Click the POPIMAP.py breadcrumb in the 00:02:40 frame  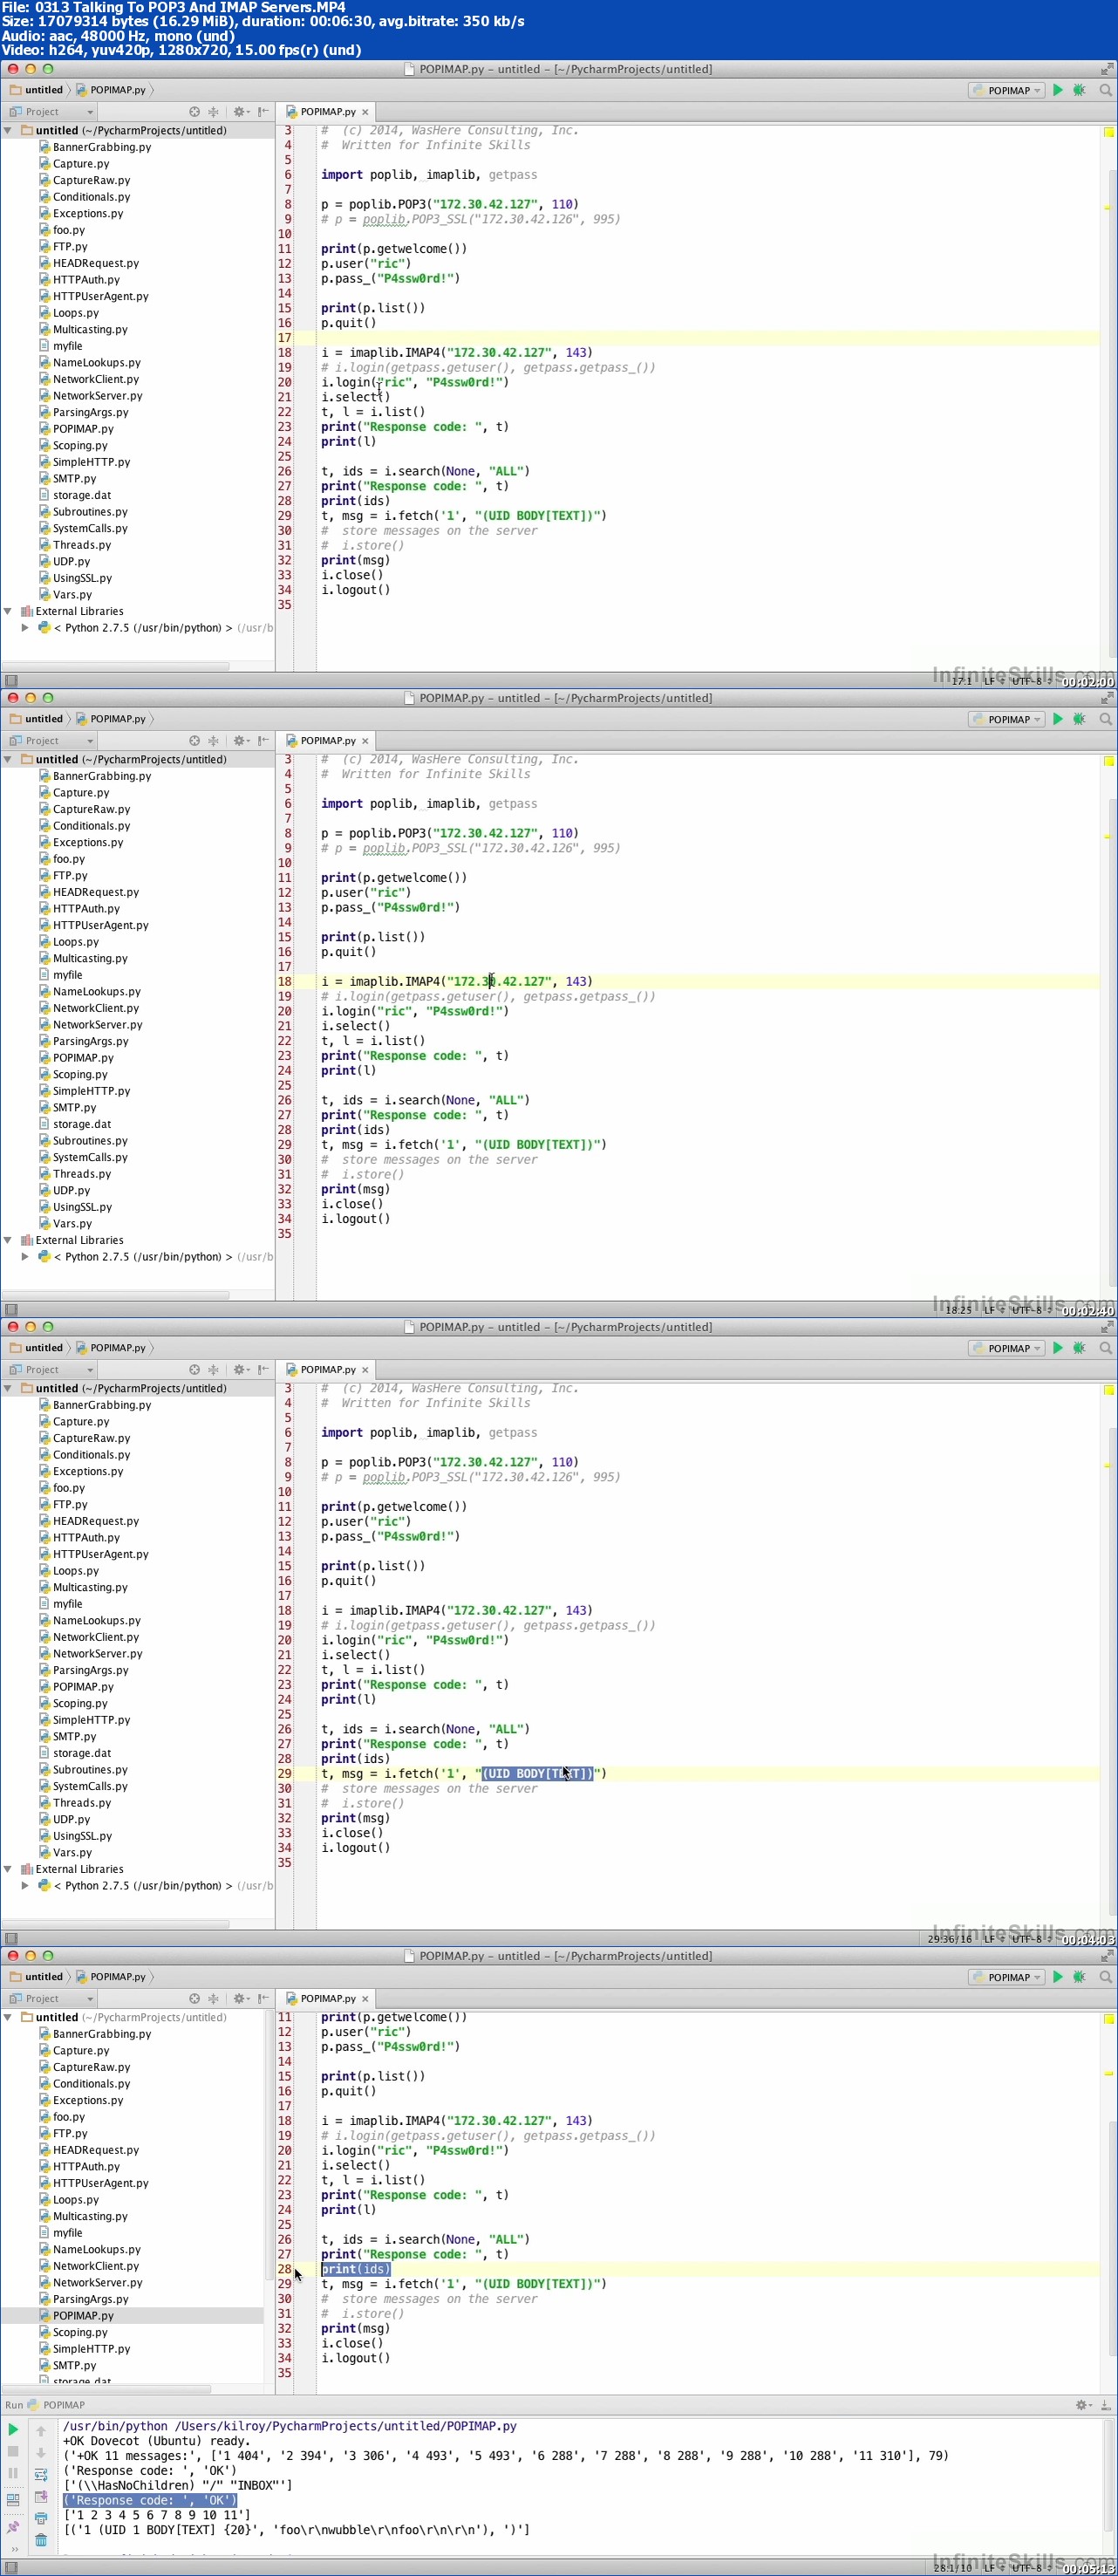(x=111, y=719)
